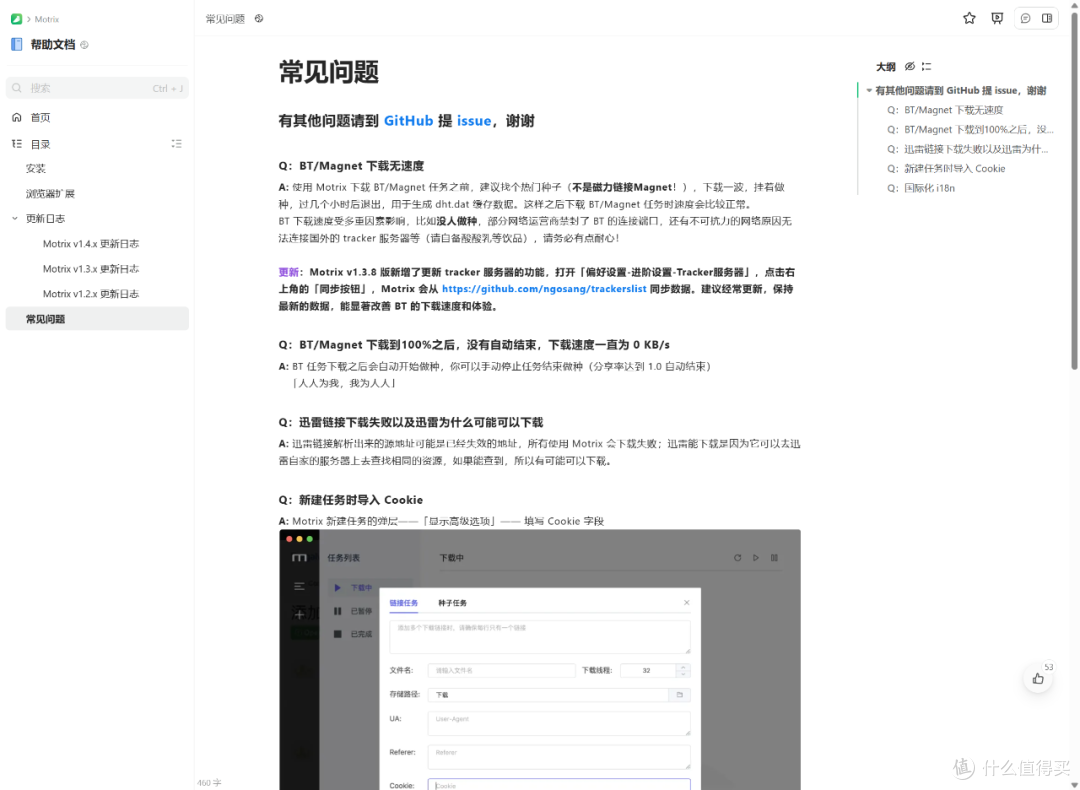Toggle collapse-all icon beside 目录
Image resolution: width=1080 pixels, height=790 pixels.
click(176, 144)
